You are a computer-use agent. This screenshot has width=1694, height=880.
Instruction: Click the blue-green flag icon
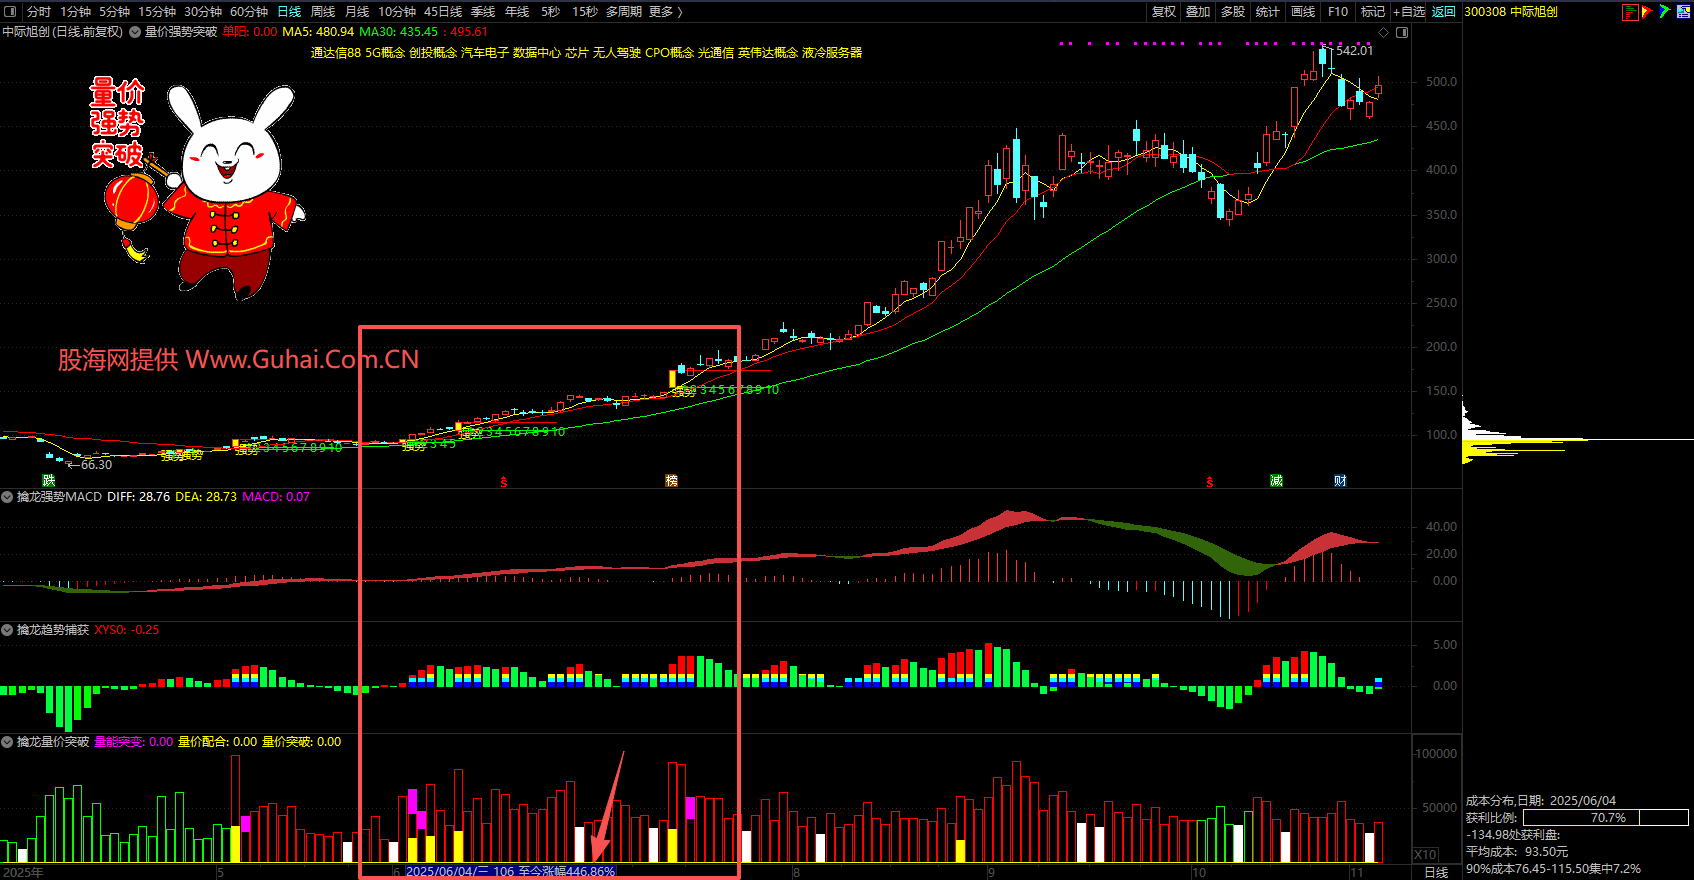(x=1664, y=12)
